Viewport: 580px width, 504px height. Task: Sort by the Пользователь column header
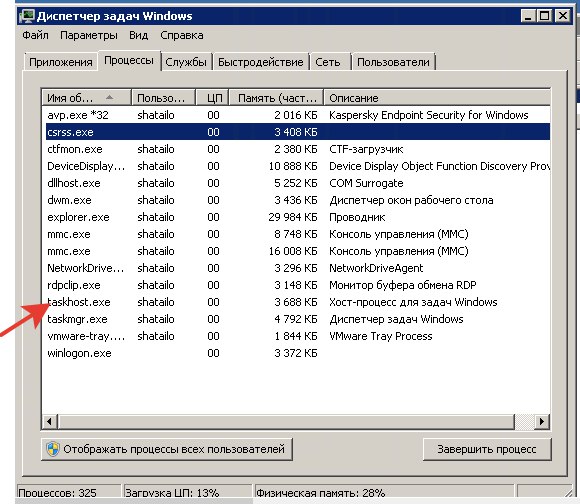pyautogui.click(x=163, y=98)
